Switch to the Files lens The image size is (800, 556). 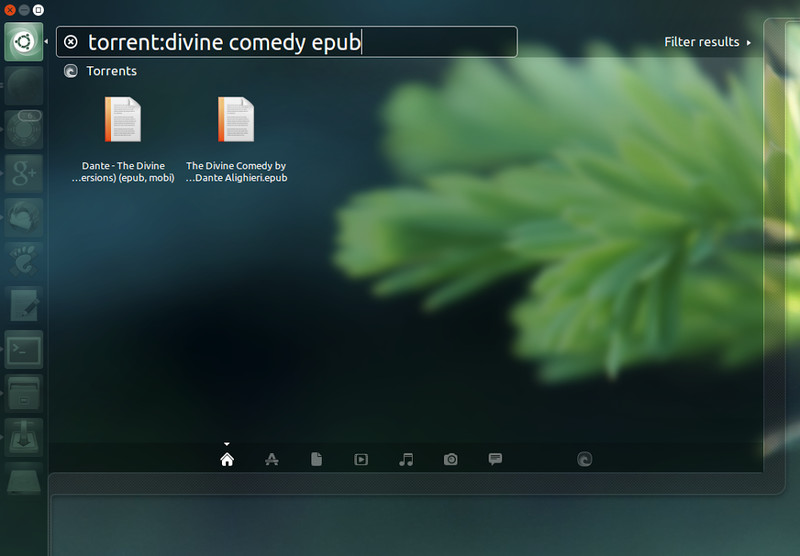pos(316,460)
